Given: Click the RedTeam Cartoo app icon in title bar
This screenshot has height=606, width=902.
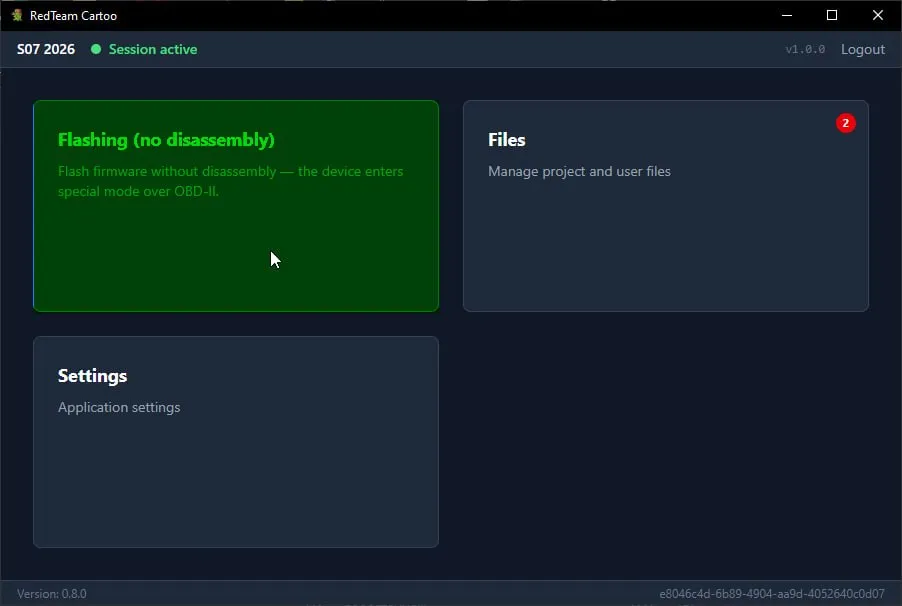Looking at the screenshot, I should [x=17, y=15].
